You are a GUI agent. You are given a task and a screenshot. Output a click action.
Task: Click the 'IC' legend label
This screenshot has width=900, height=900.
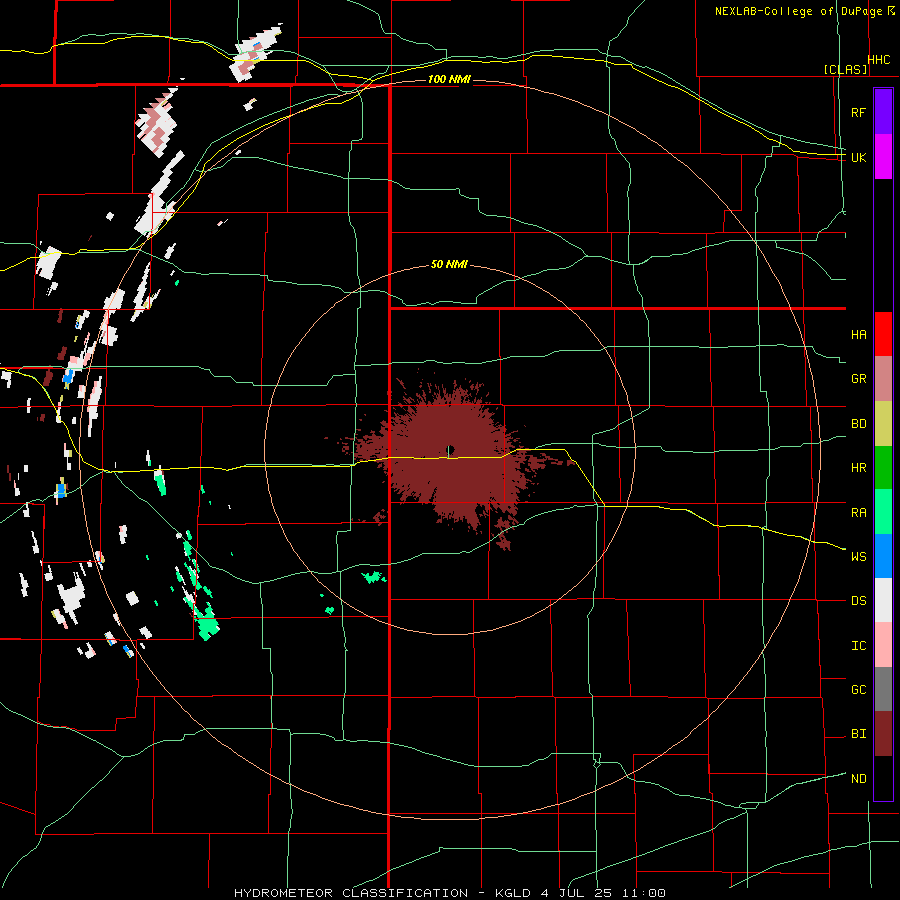tap(858, 645)
